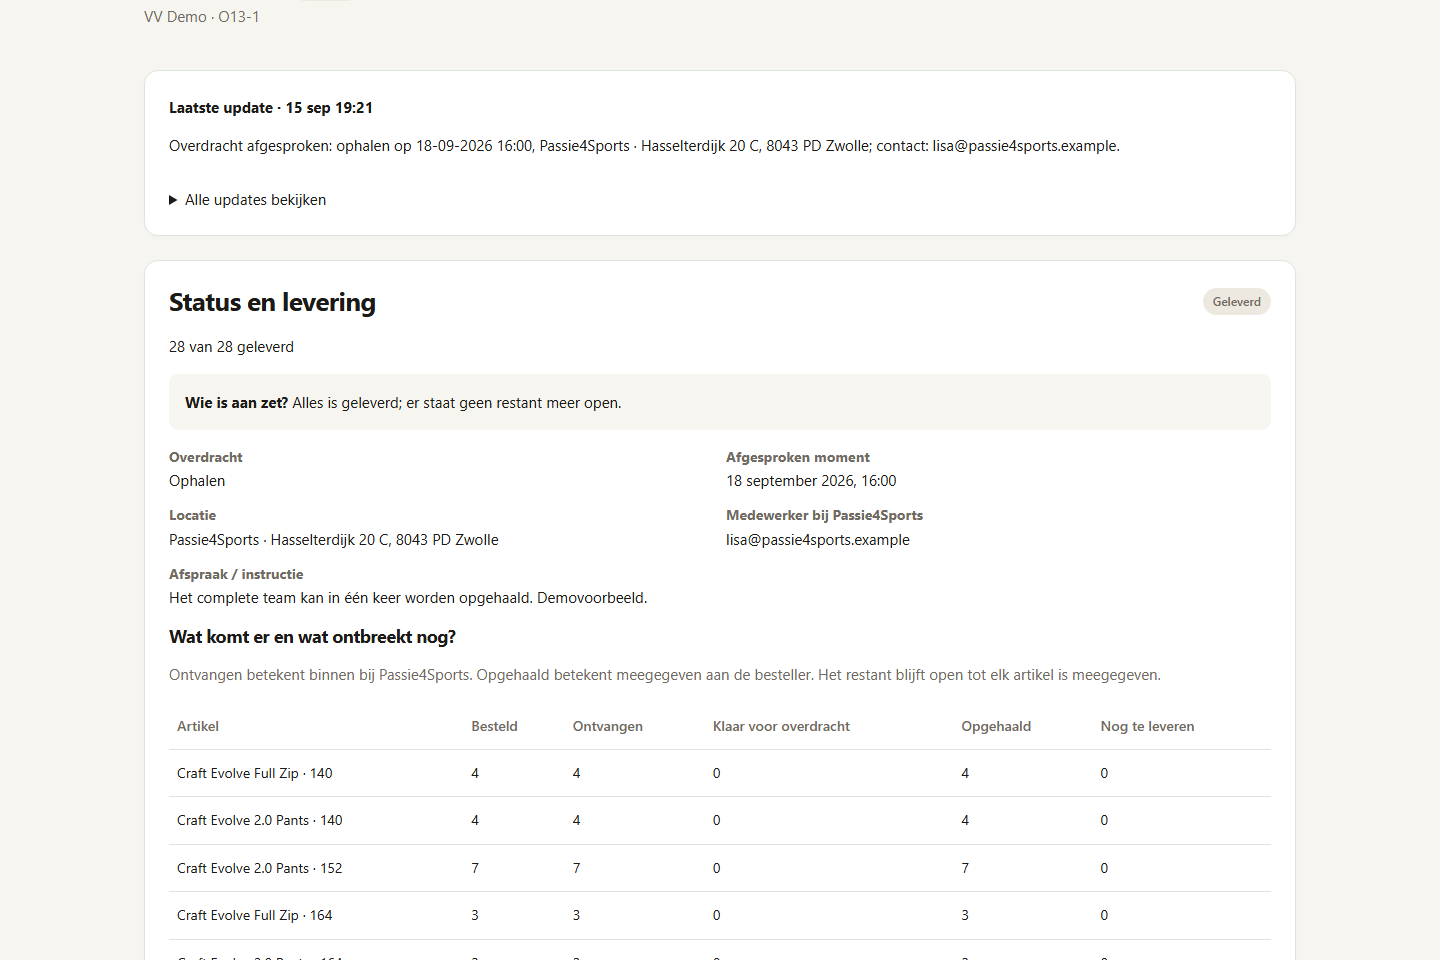Click Nog te leveren value in Full Zip · 164 row
The image size is (1440, 960).
[x=1105, y=915]
